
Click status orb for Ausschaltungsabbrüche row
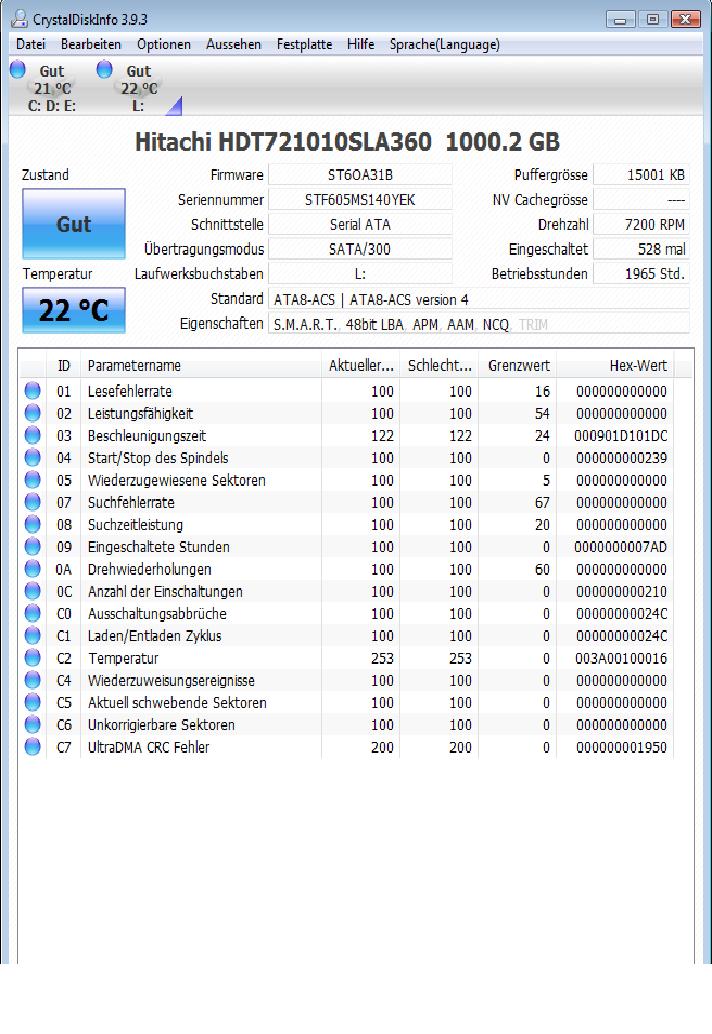point(32,613)
